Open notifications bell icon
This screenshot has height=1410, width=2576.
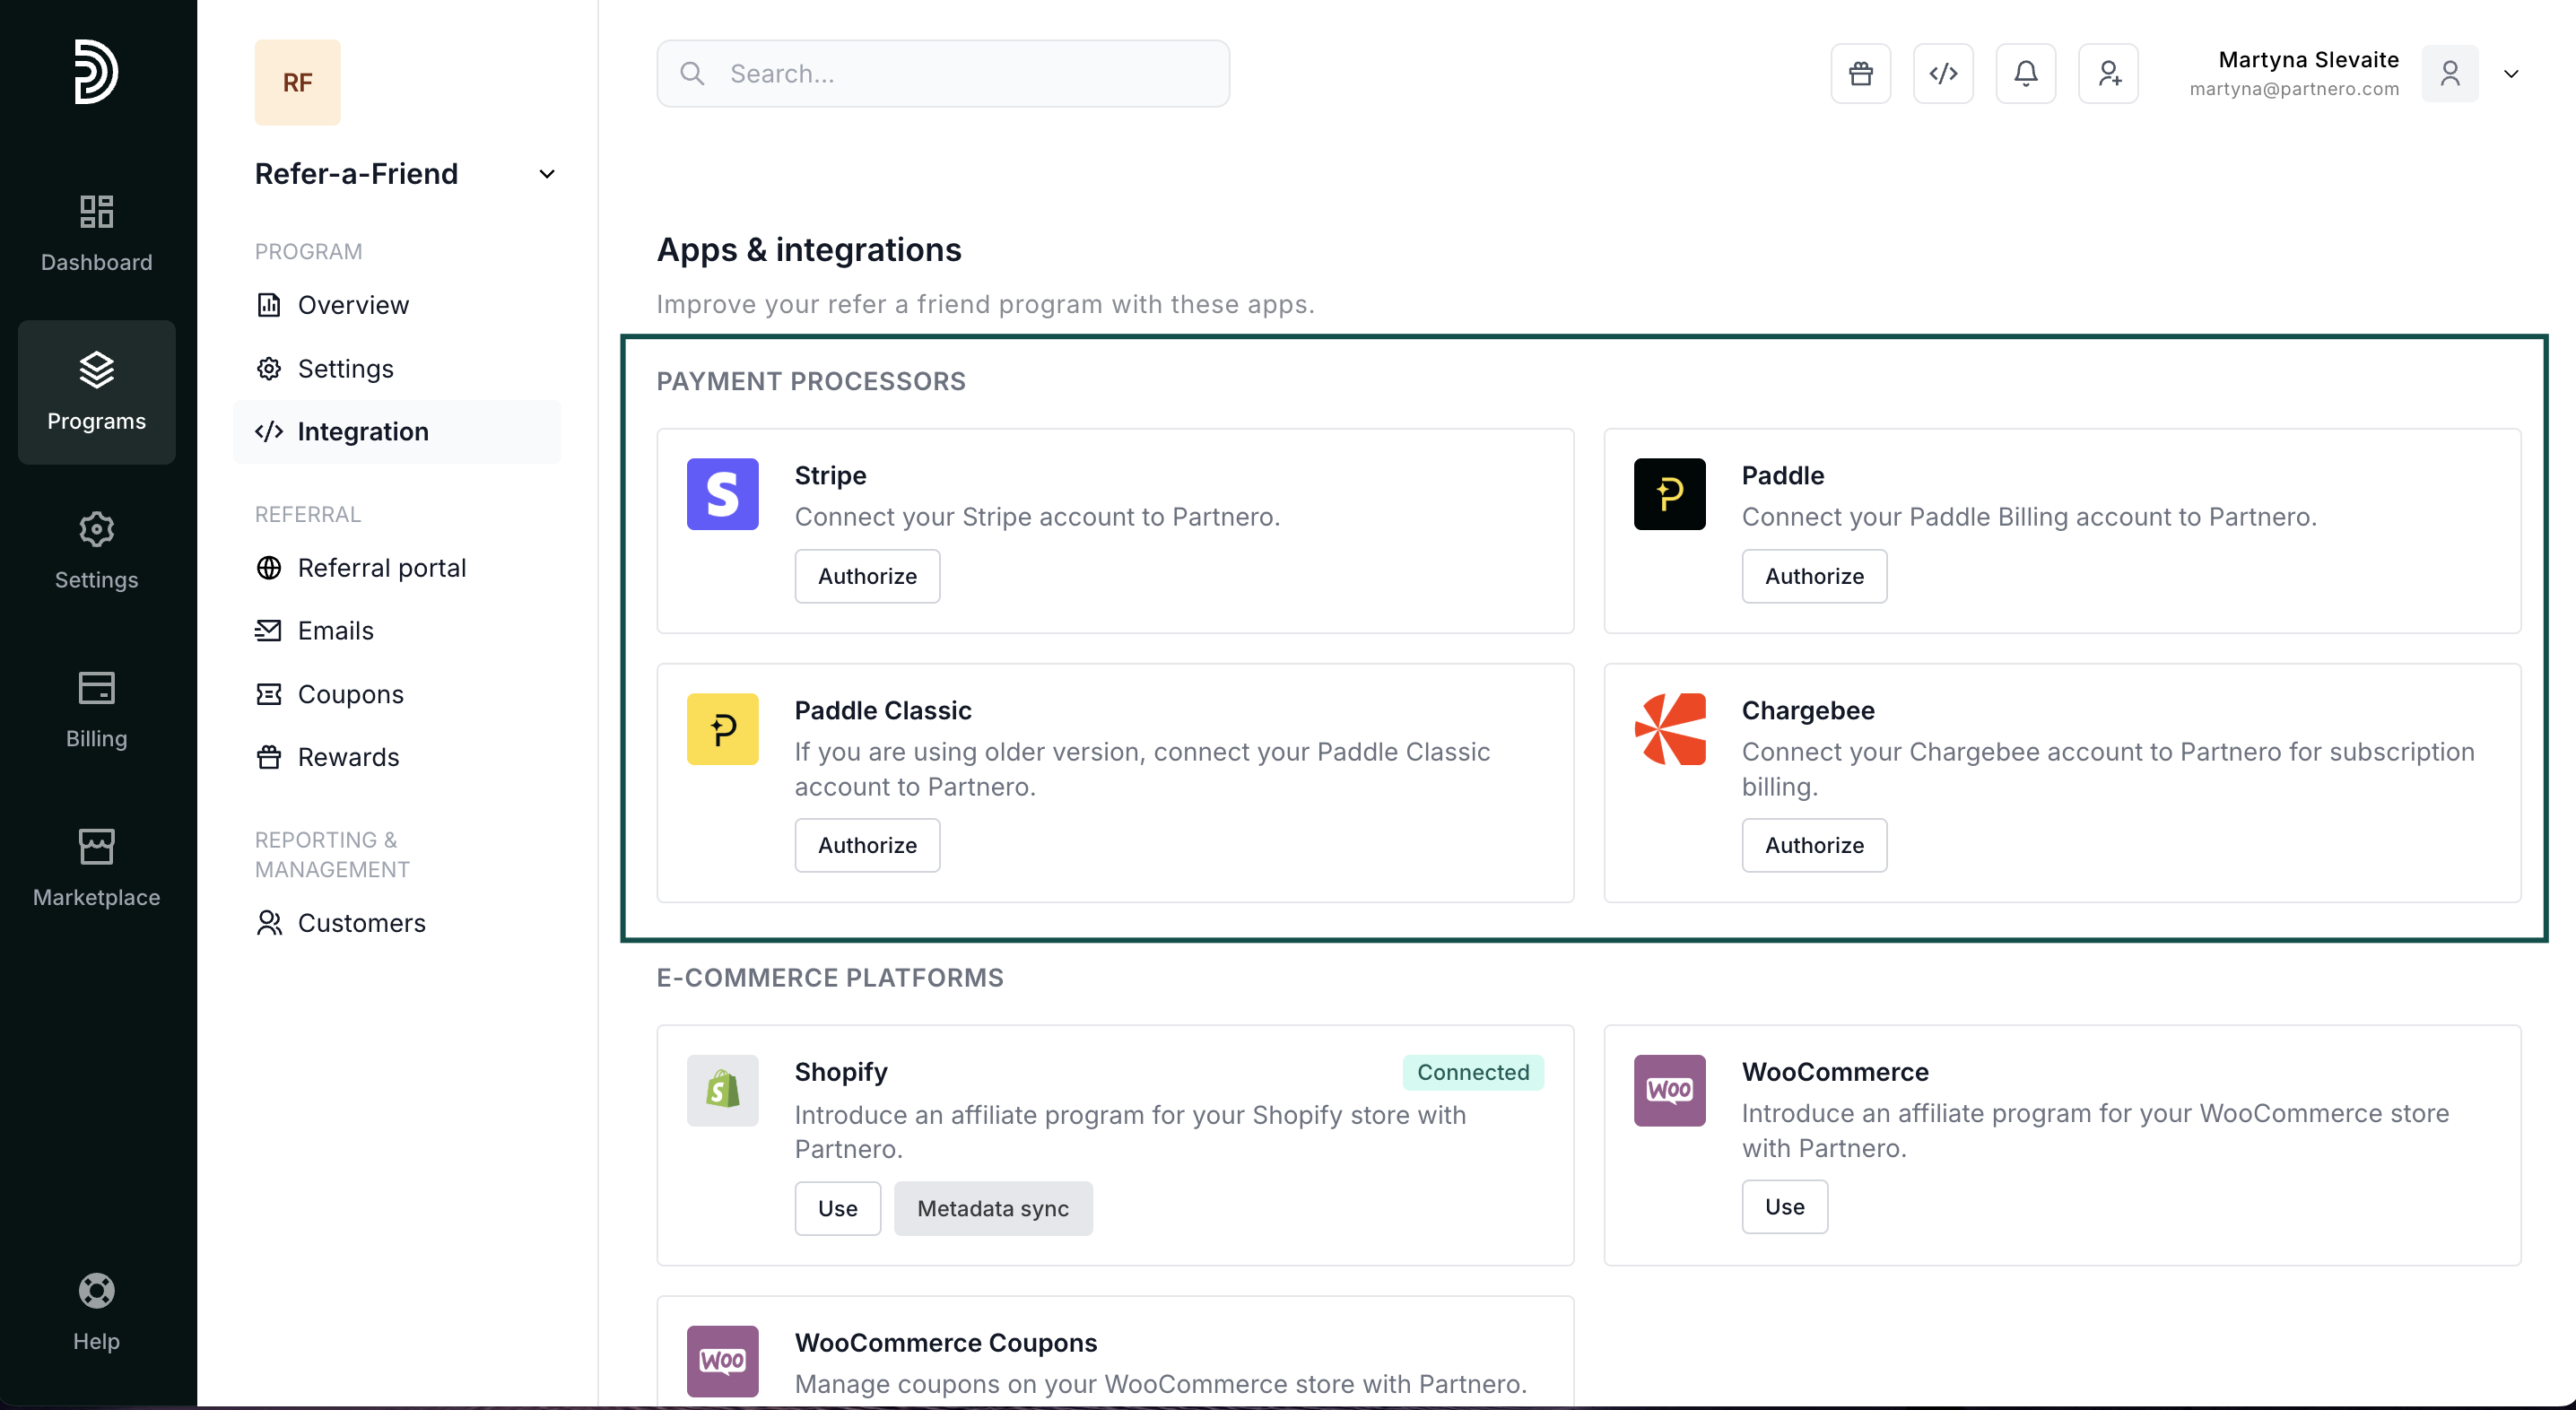tap(2025, 74)
